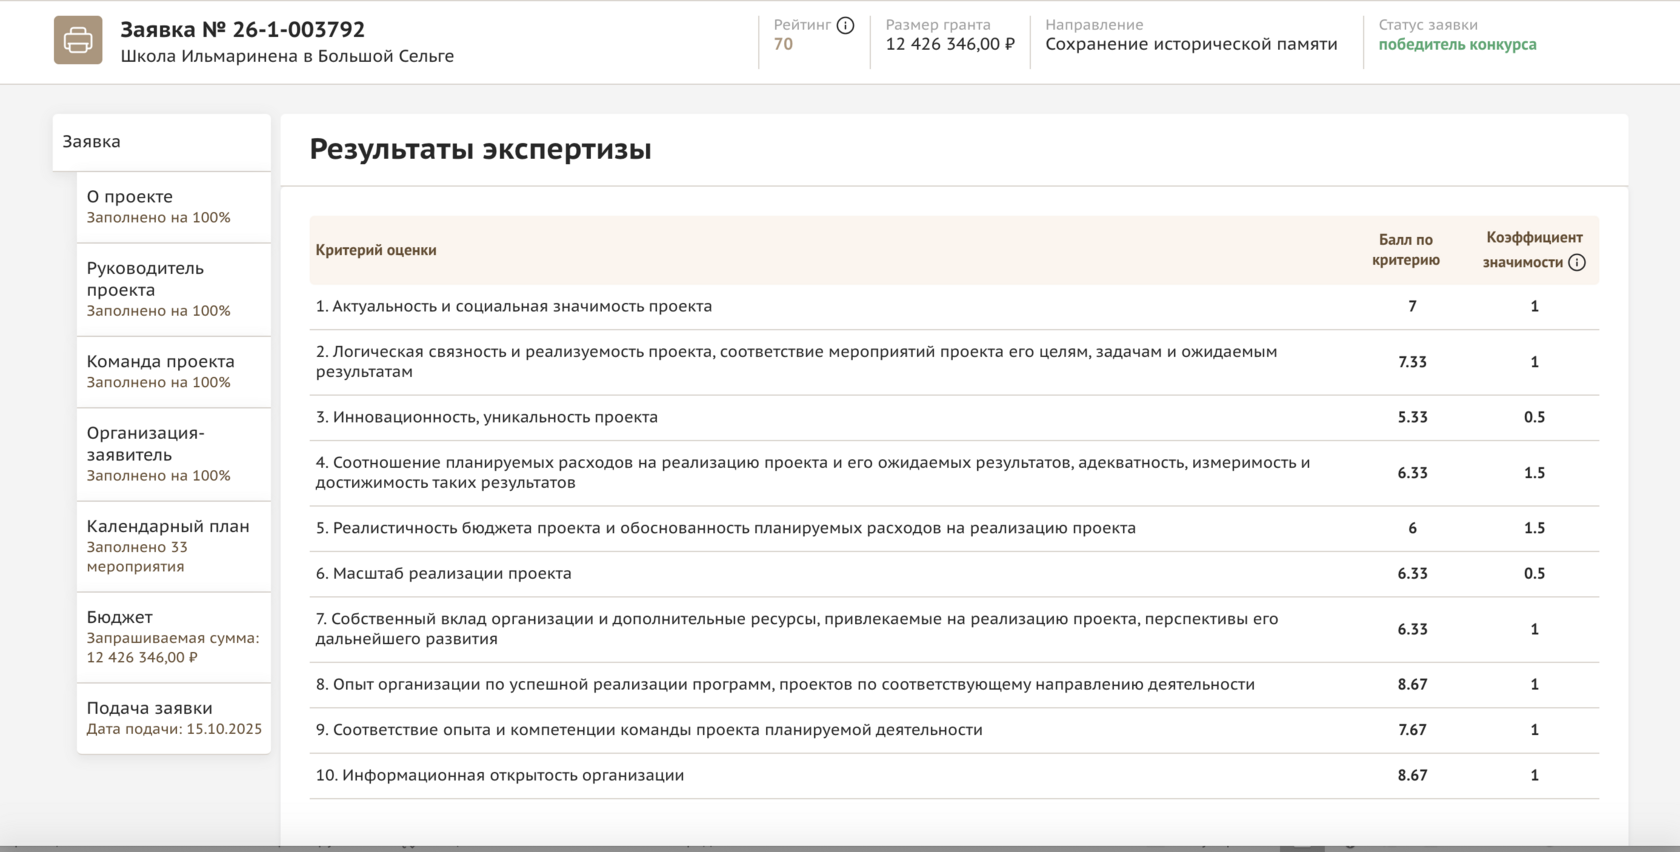Click coefficient 1 in the Актуальность row

[x=1534, y=306]
